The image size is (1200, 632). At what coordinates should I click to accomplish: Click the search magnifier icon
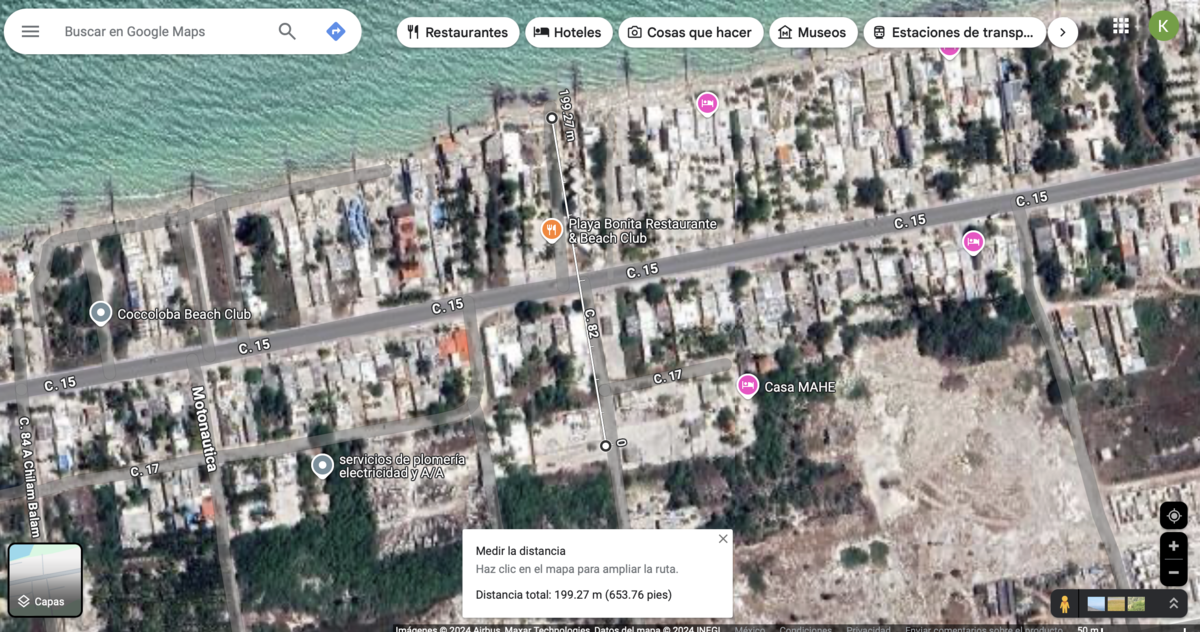[287, 32]
